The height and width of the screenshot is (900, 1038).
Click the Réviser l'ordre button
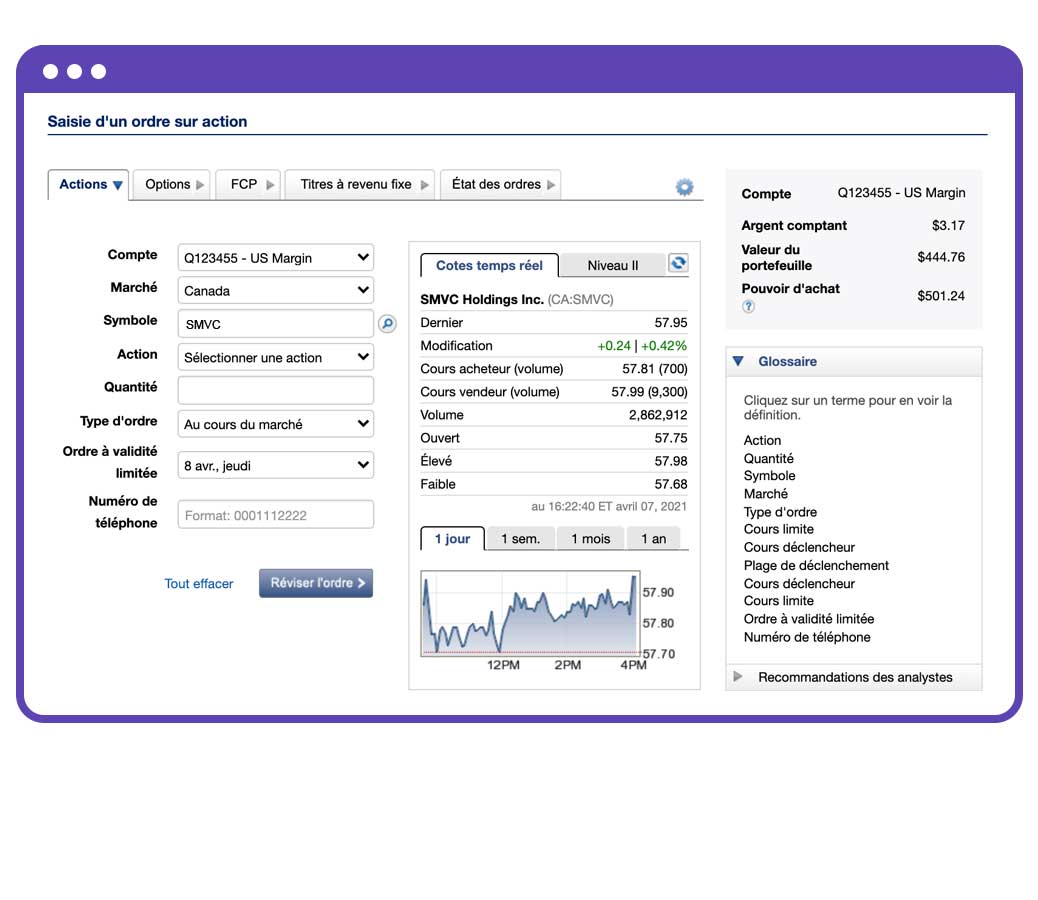pos(315,583)
